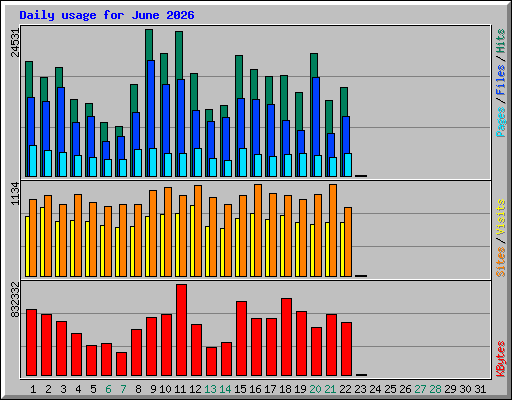The image size is (512, 400).
Task: Click the 'Visits' legend label
Action: [500, 218]
